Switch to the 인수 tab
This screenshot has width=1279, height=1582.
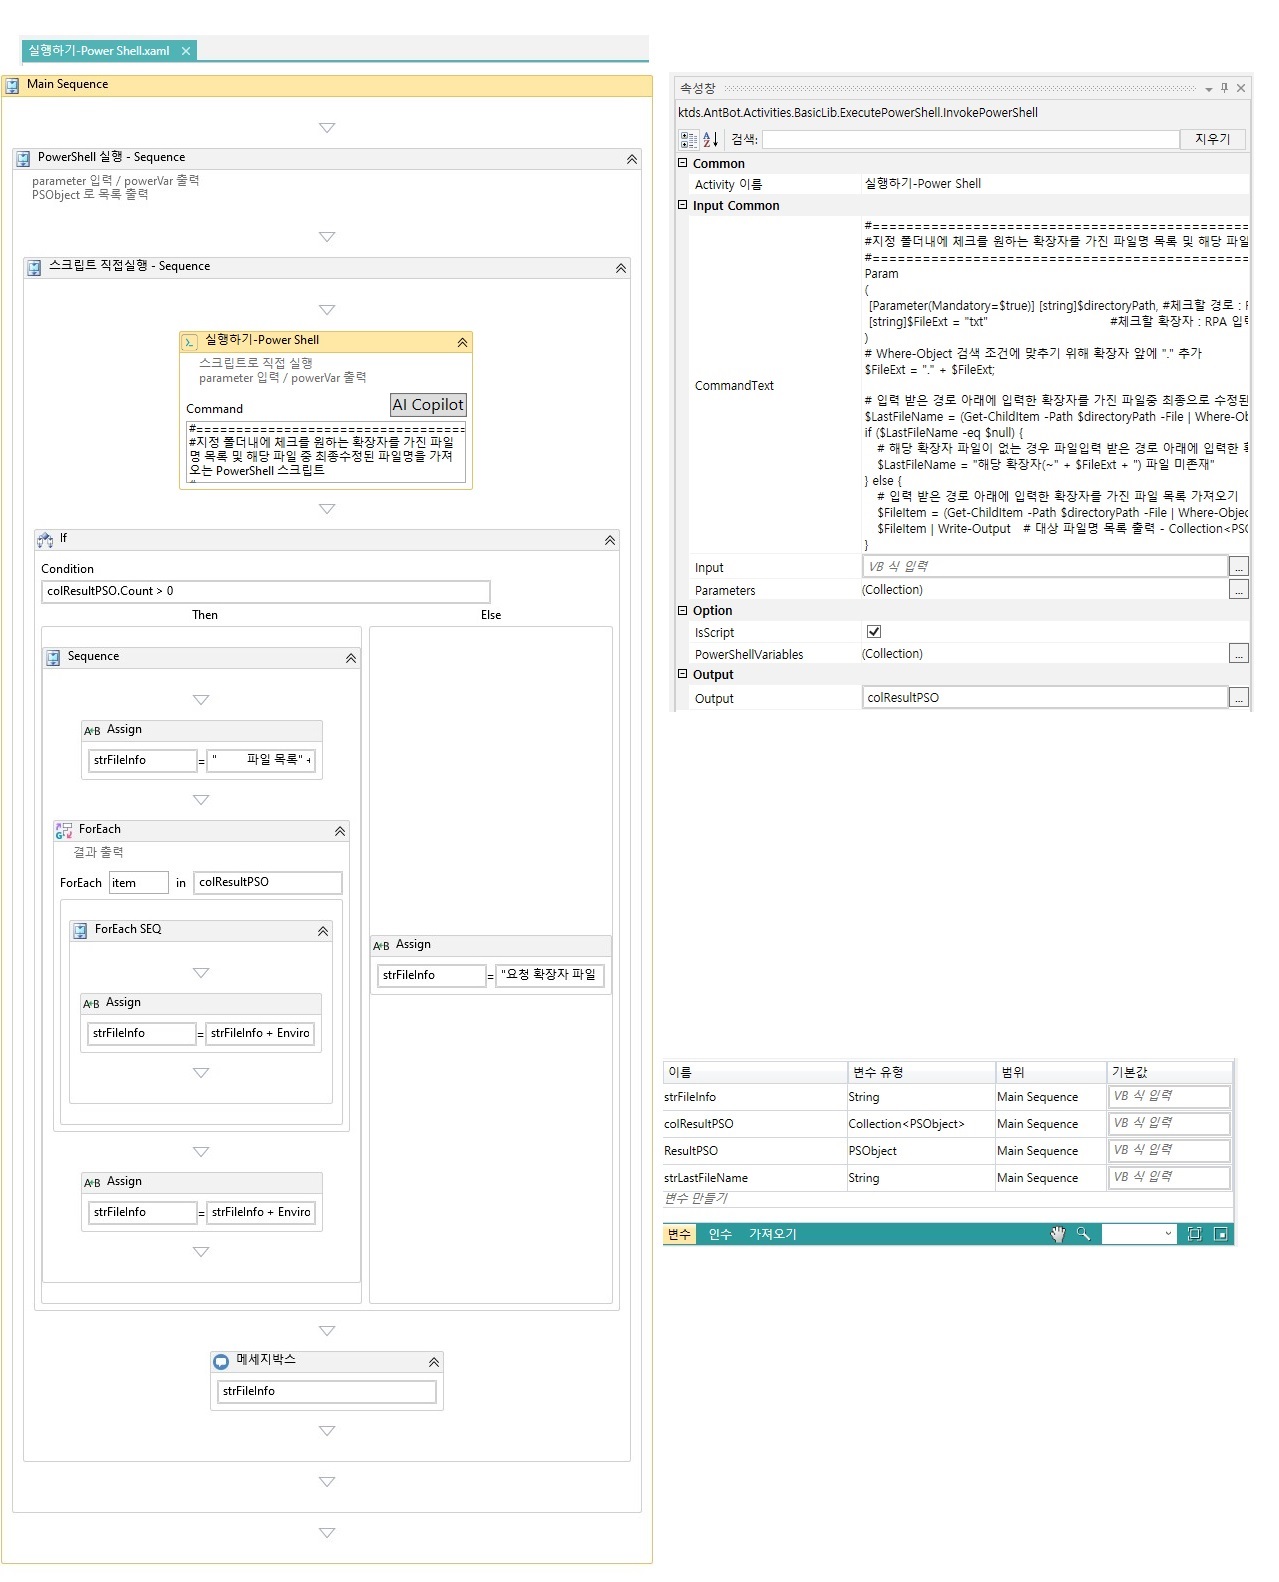point(720,1234)
